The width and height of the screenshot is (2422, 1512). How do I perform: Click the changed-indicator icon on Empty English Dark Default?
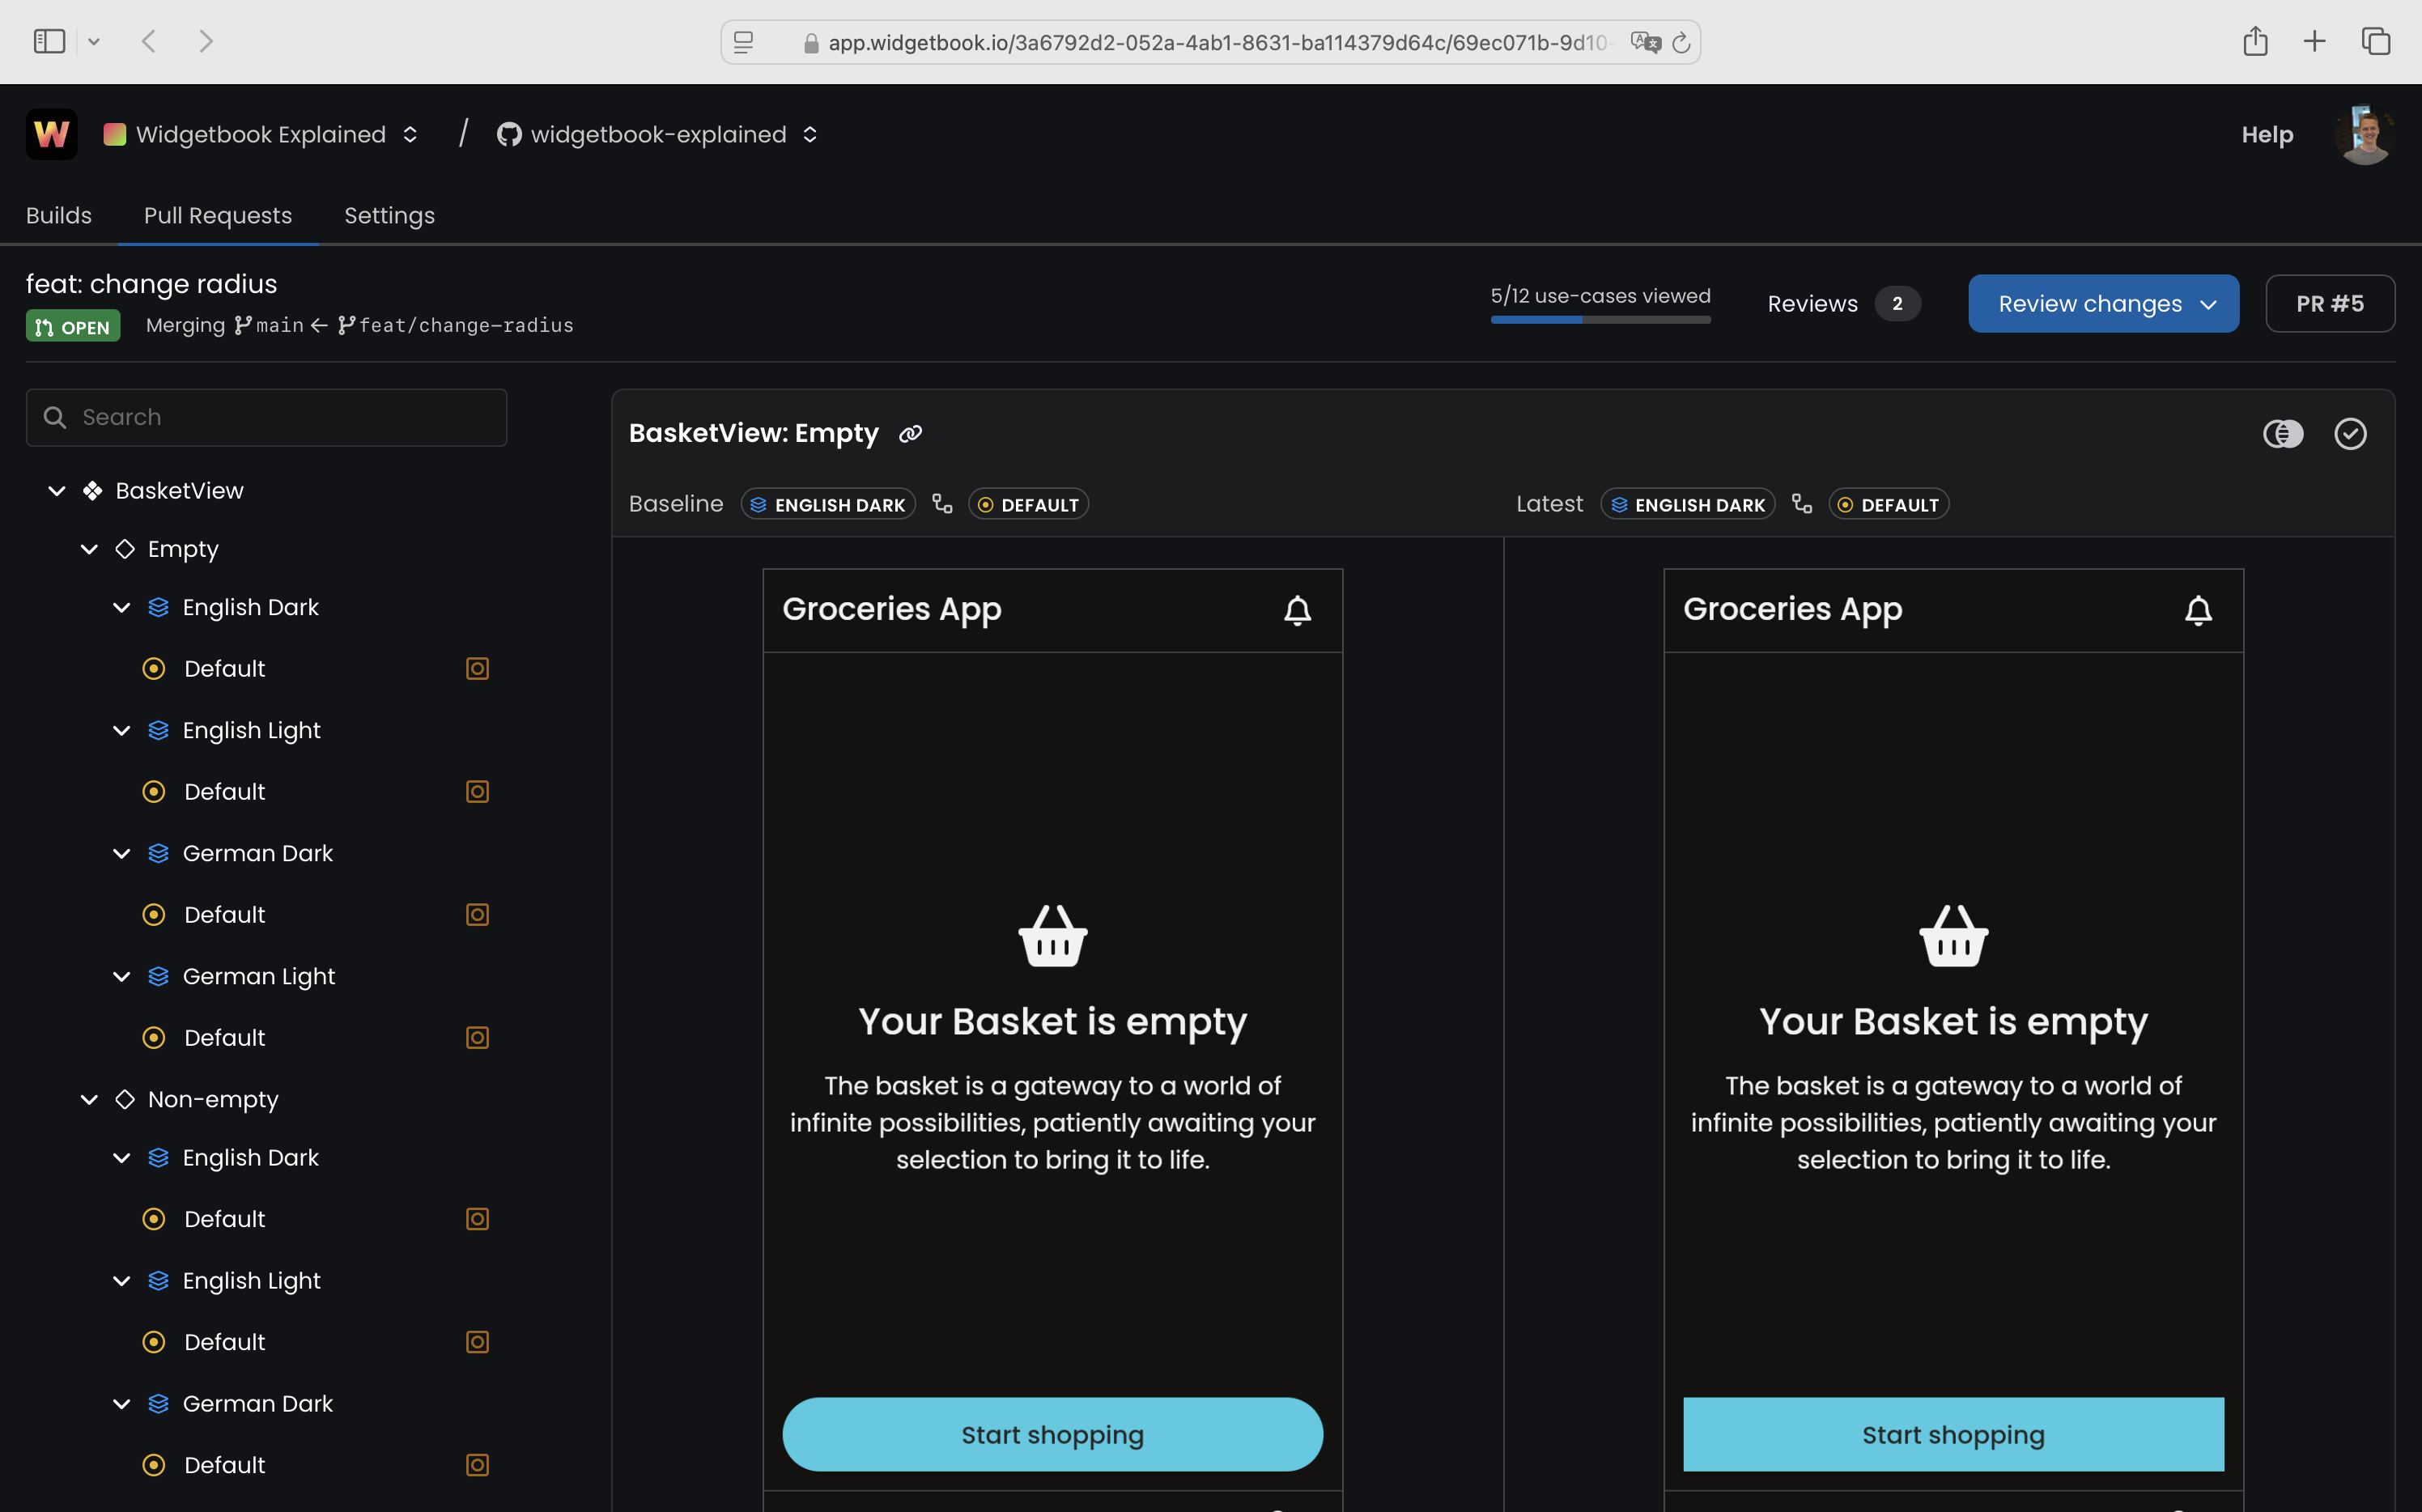tap(477, 669)
